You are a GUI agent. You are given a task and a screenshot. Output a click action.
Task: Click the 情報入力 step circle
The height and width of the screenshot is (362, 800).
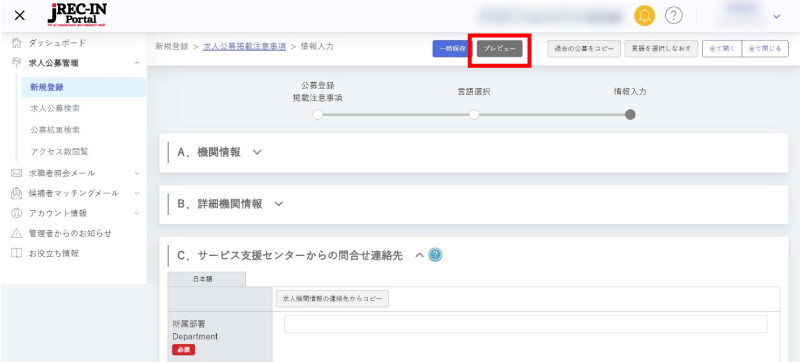[x=630, y=115]
